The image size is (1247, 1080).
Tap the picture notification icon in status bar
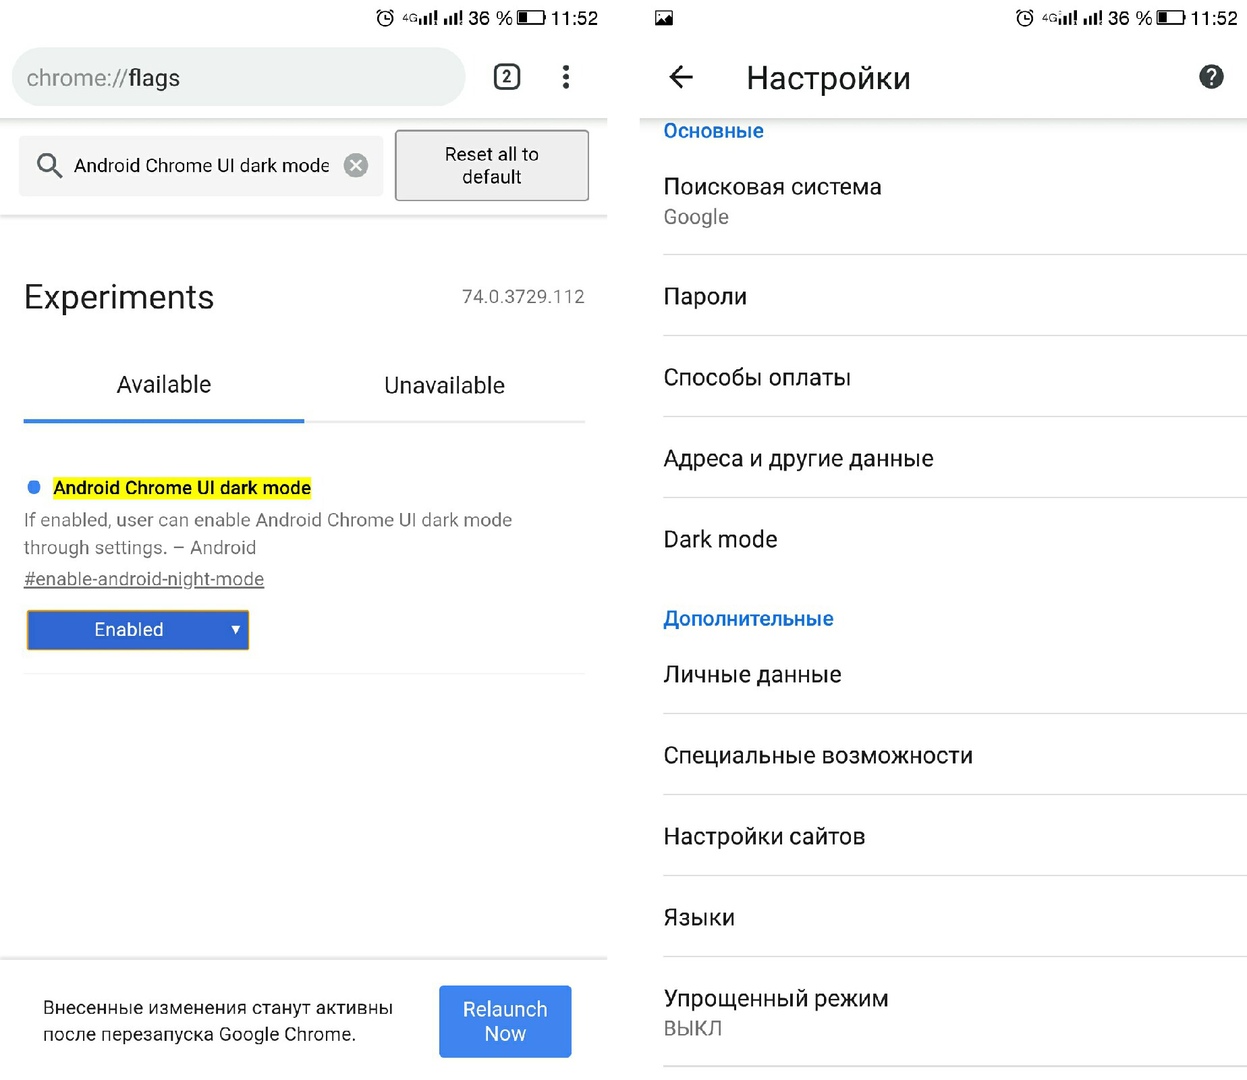[664, 18]
